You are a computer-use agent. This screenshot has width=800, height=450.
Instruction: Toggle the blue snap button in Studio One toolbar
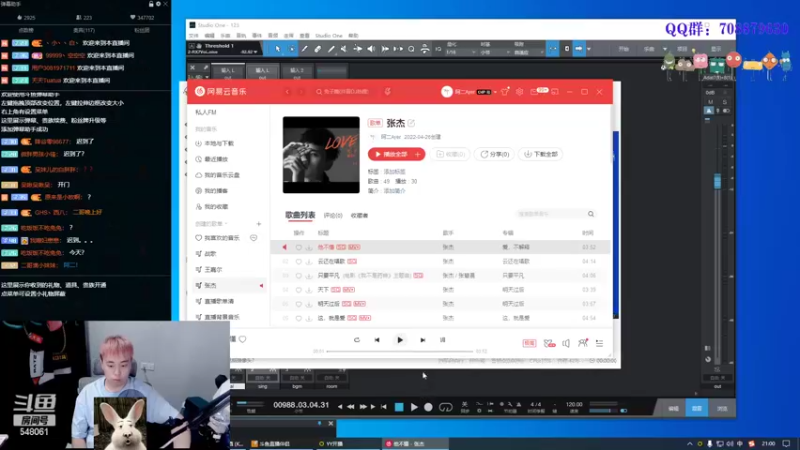click(553, 49)
